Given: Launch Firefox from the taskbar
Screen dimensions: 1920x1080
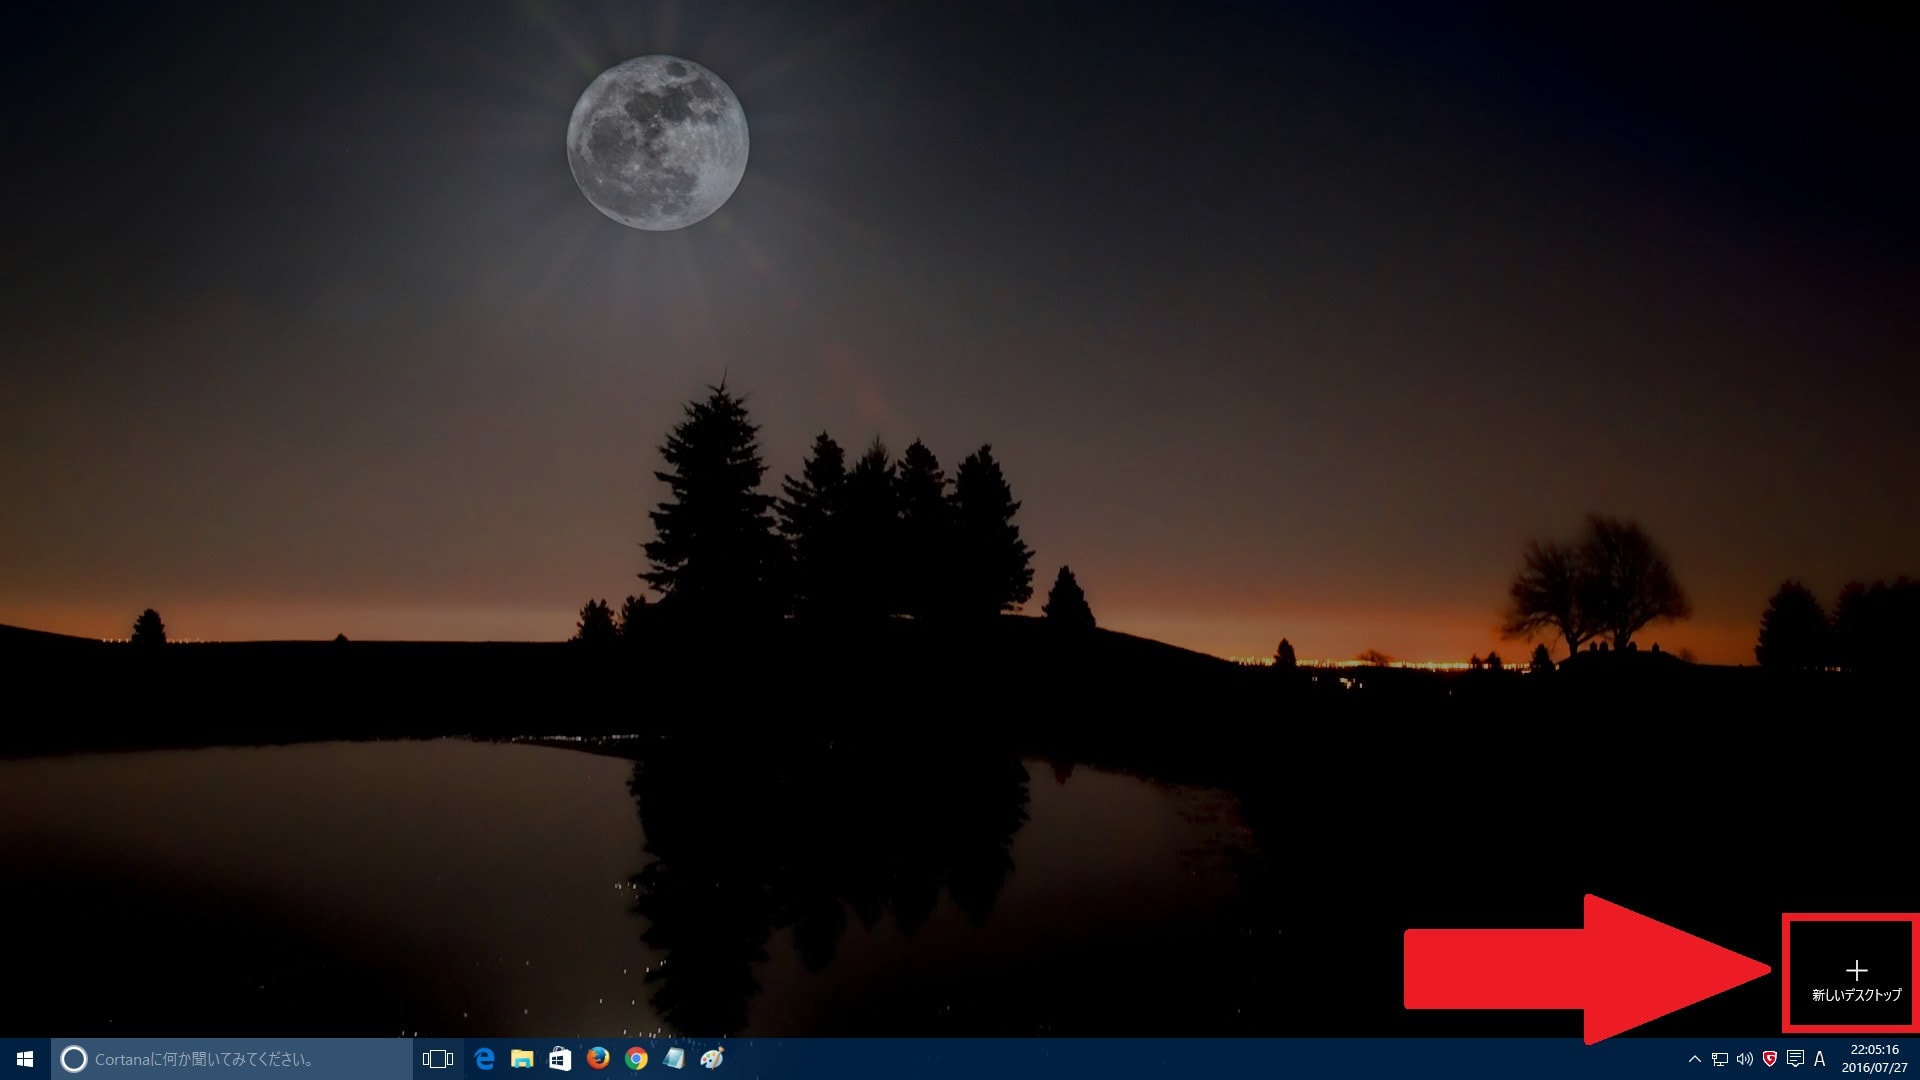Looking at the screenshot, I should tap(598, 1058).
